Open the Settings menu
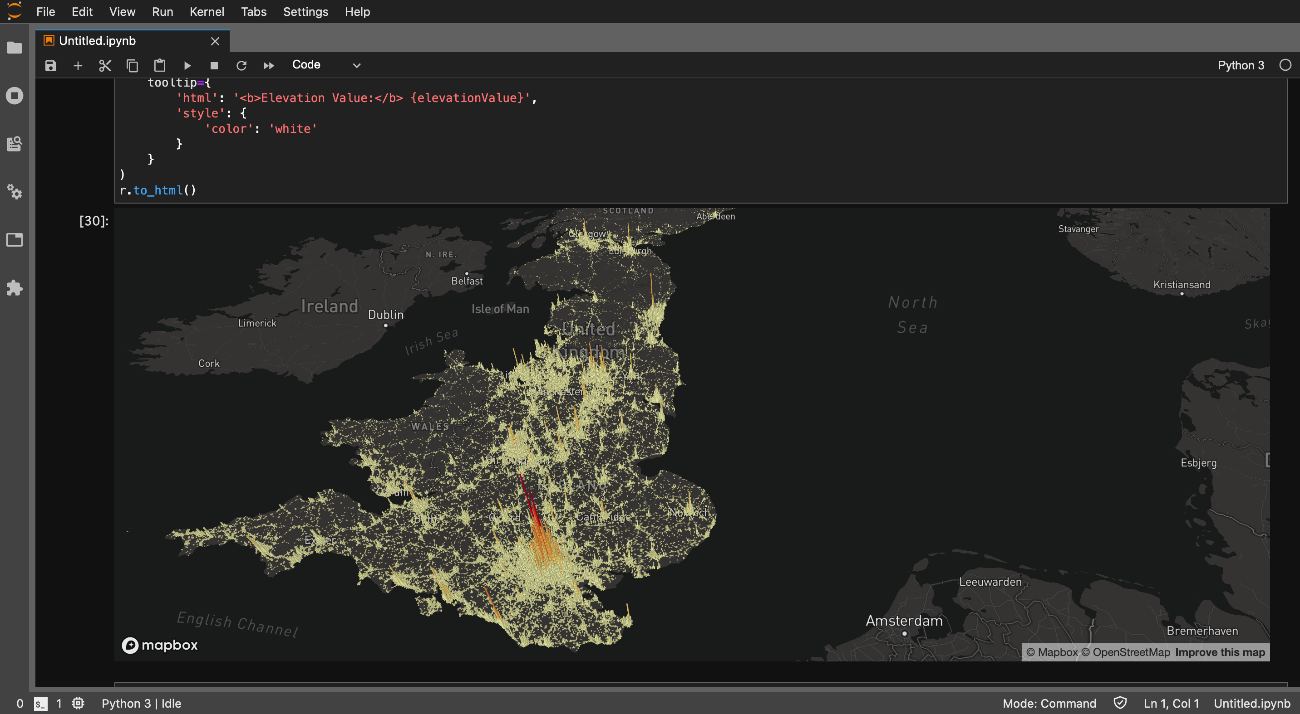This screenshot has width=1300, height=714. [x=306, y=12]
